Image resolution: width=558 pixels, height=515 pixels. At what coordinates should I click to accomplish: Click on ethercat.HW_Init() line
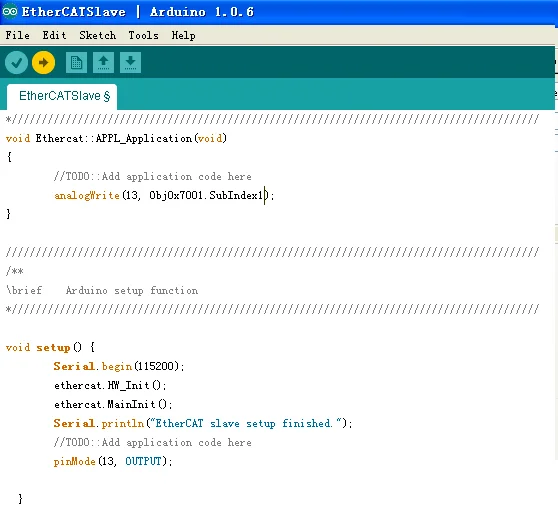tap(110, 385)
